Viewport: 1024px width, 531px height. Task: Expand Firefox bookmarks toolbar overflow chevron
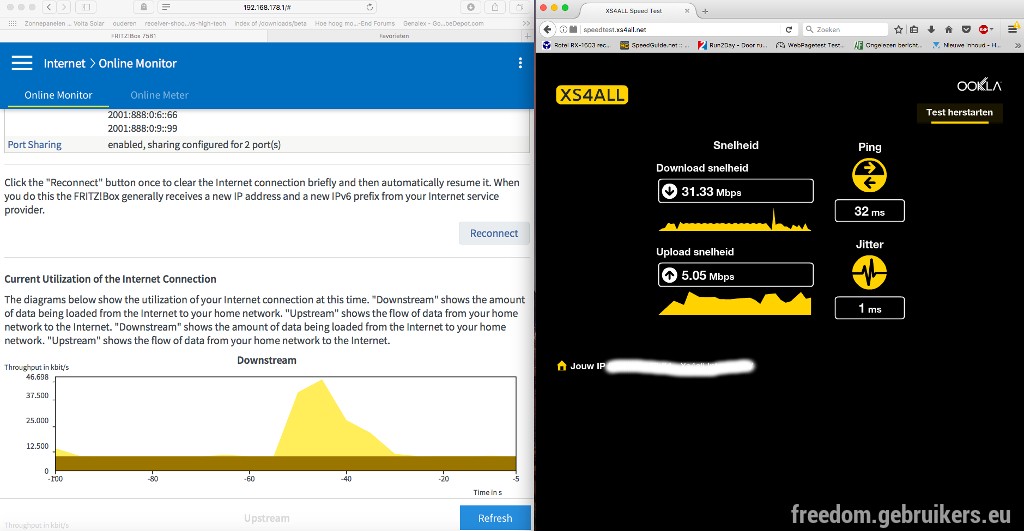[1017, 45]
